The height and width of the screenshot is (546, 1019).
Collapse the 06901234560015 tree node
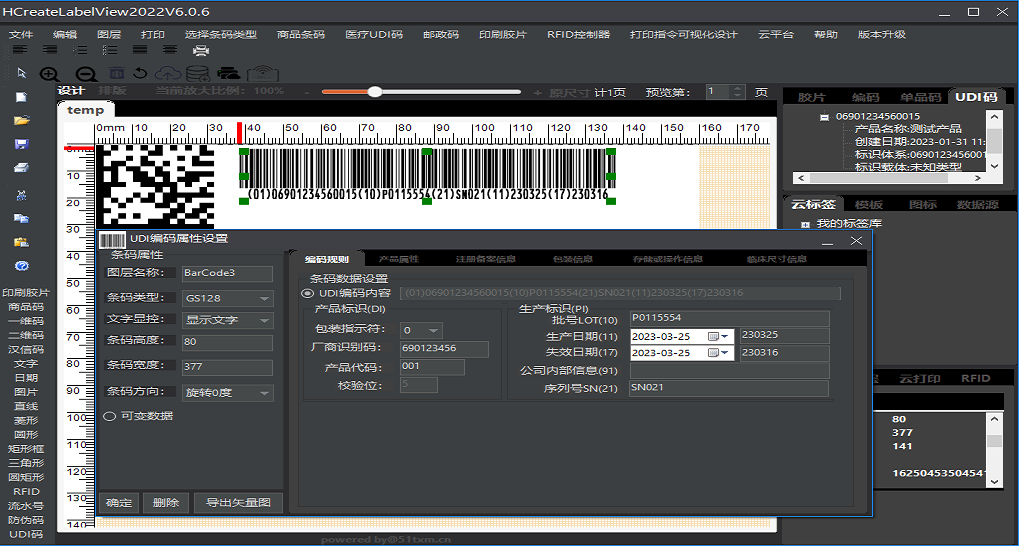pyautogui.click(x=826, y=117)
